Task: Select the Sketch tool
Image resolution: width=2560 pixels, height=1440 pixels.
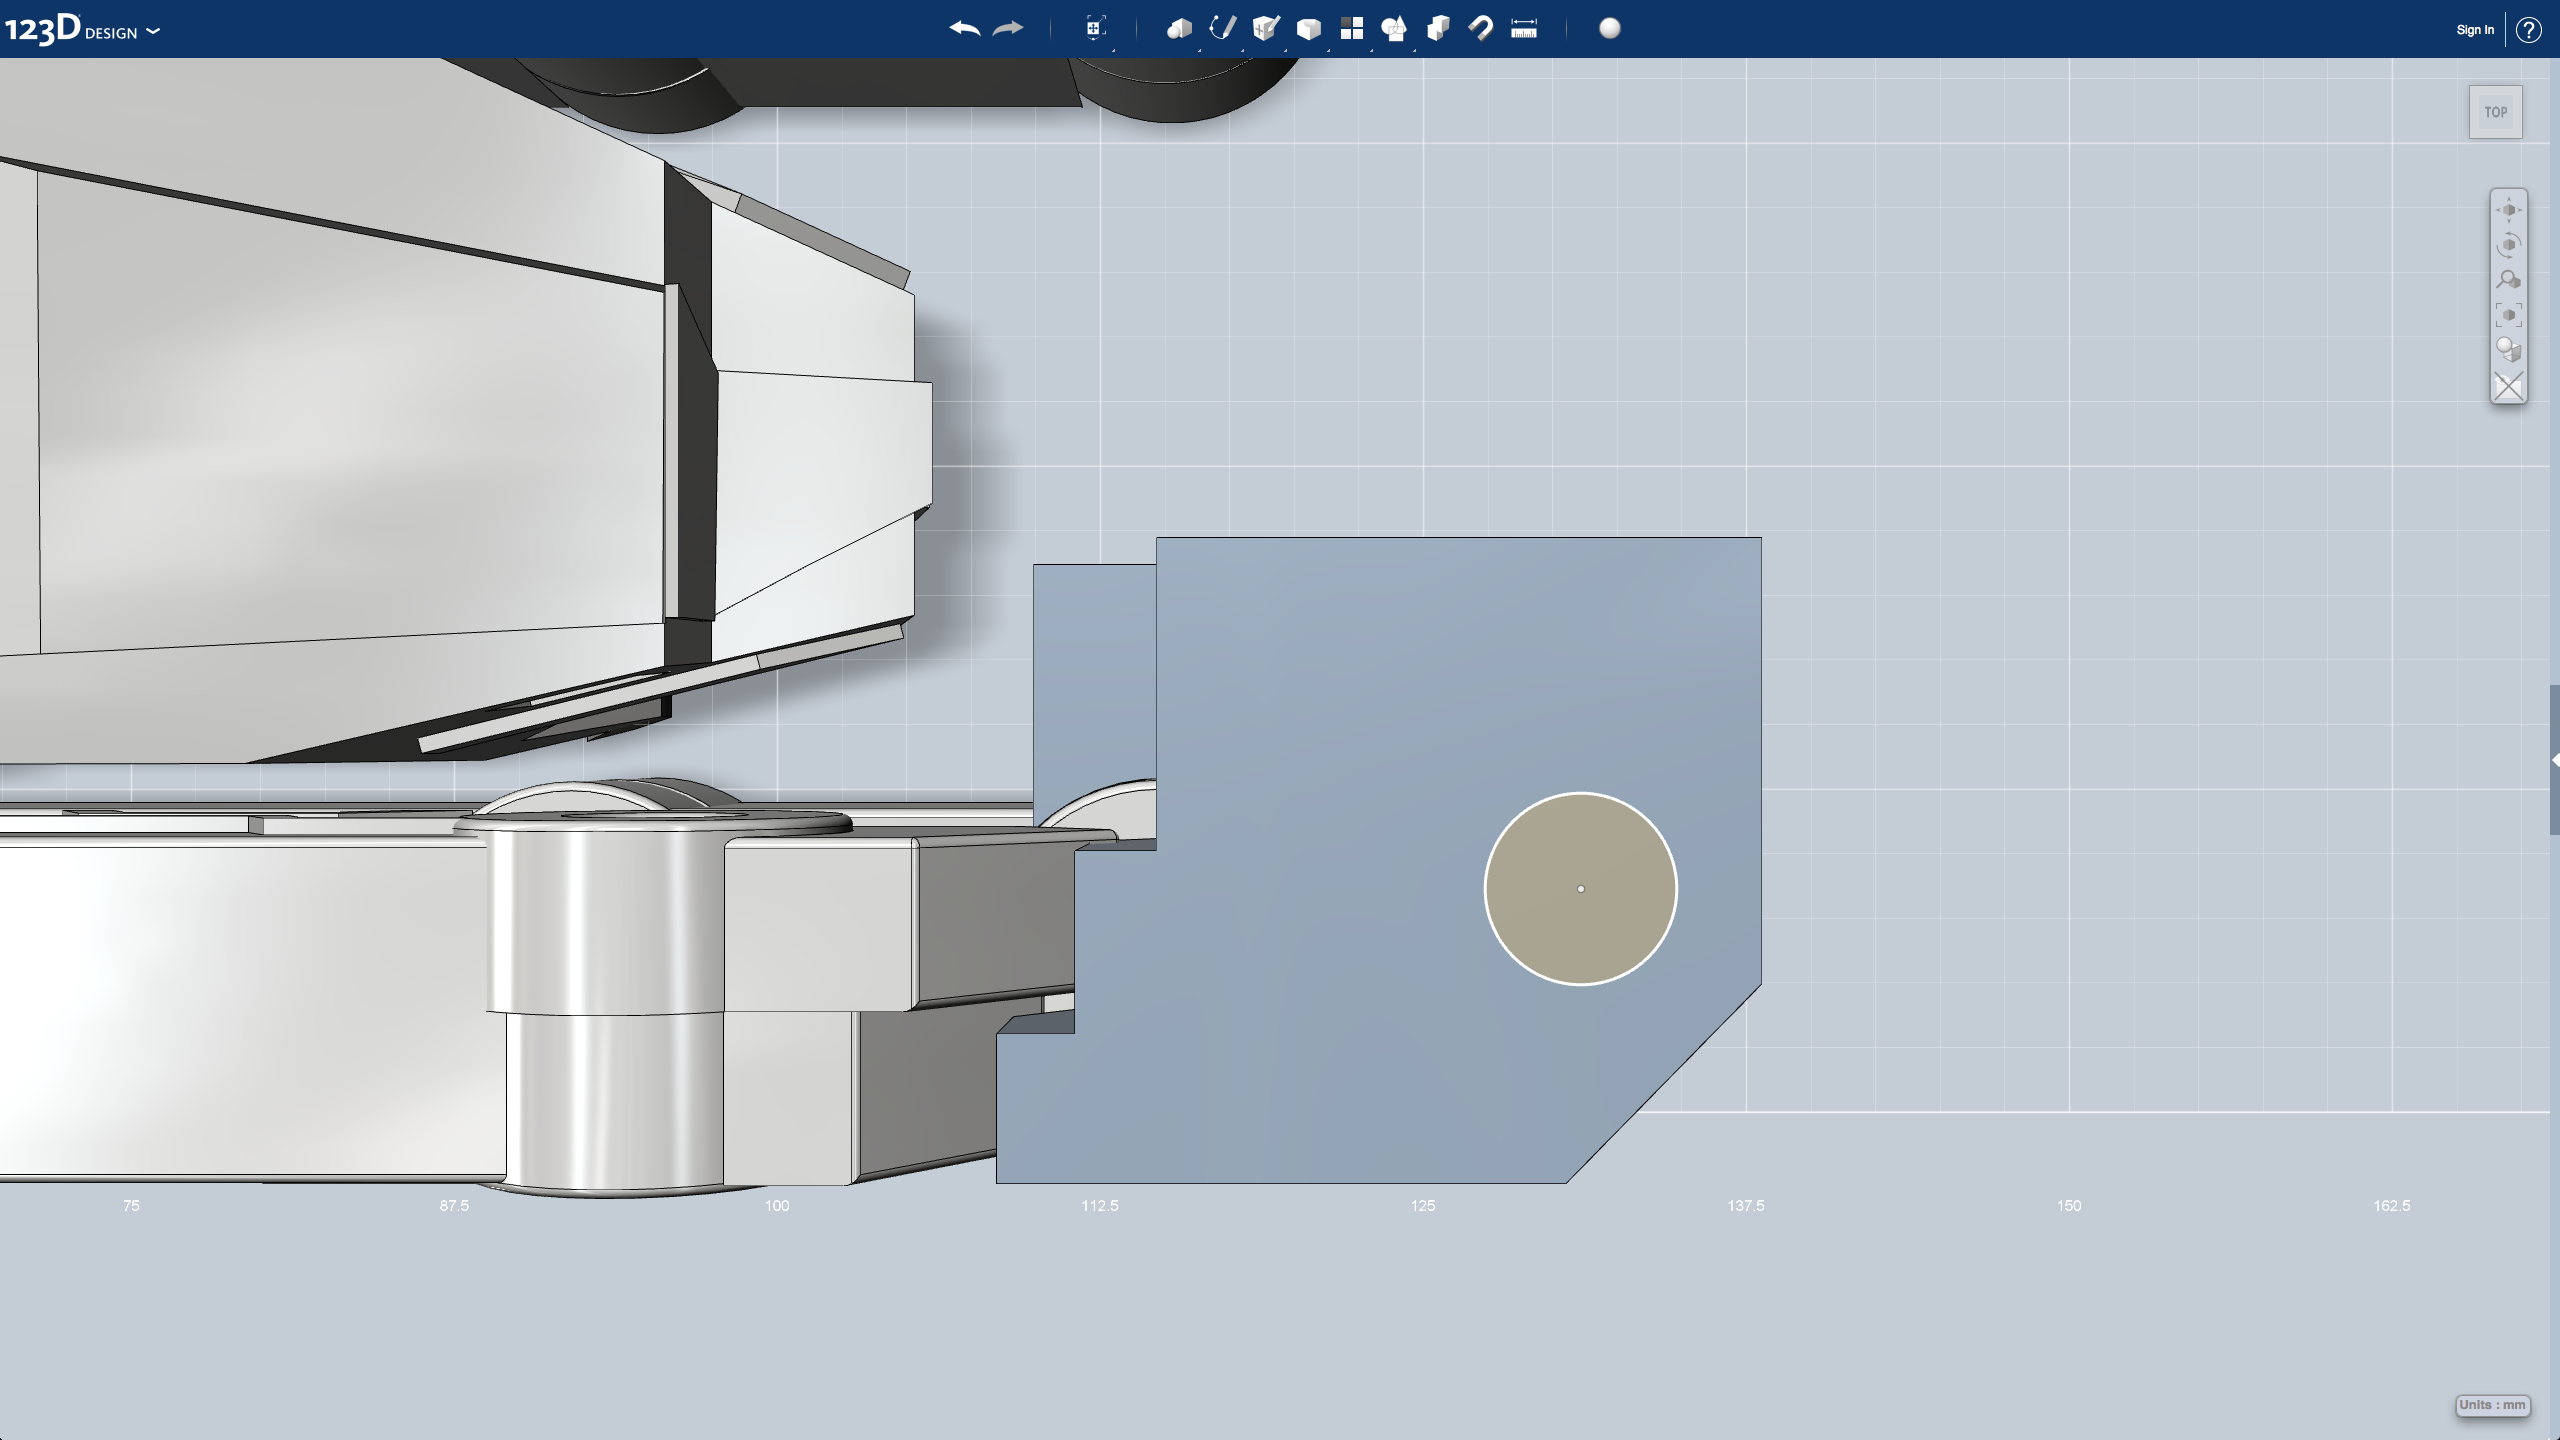Action: point(1223,29)
